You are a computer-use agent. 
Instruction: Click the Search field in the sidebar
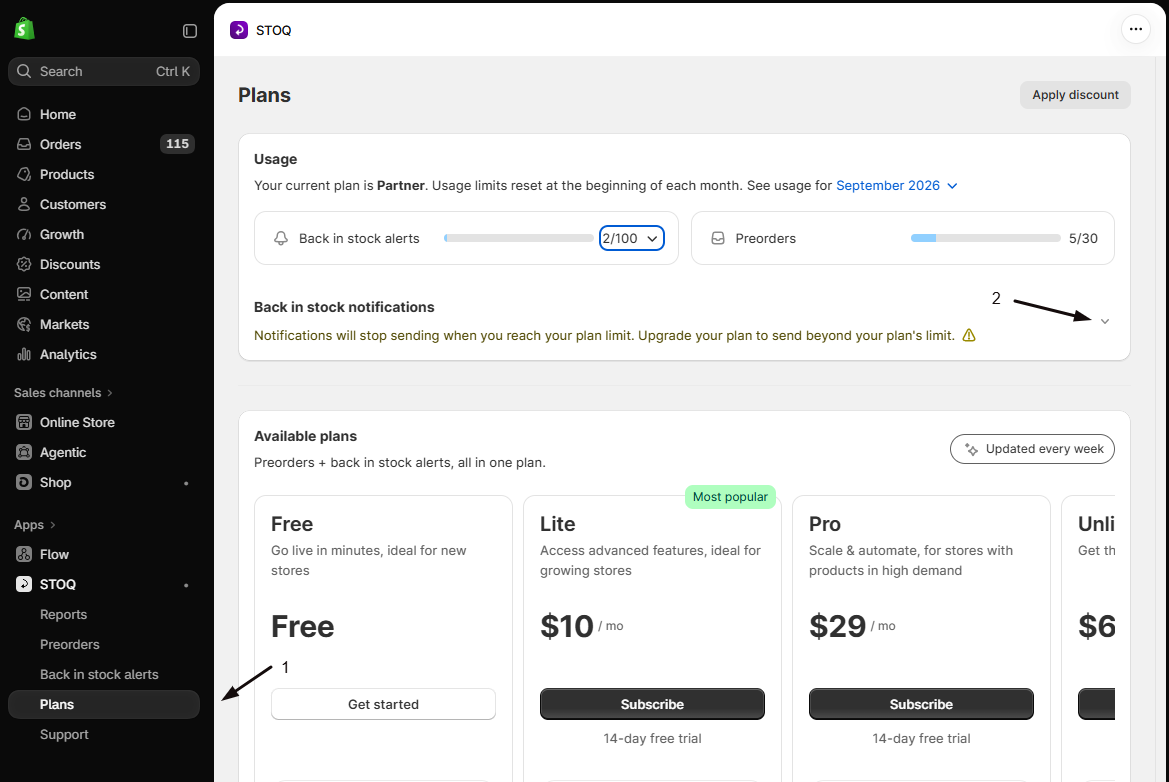click(x=104, y=72)
